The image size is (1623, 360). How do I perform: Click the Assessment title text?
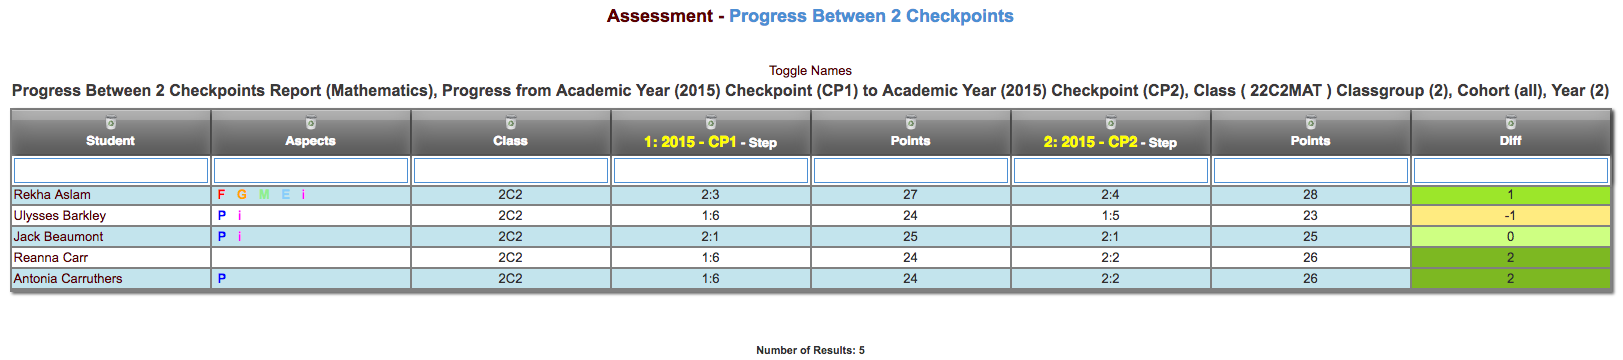click(660, 16)
